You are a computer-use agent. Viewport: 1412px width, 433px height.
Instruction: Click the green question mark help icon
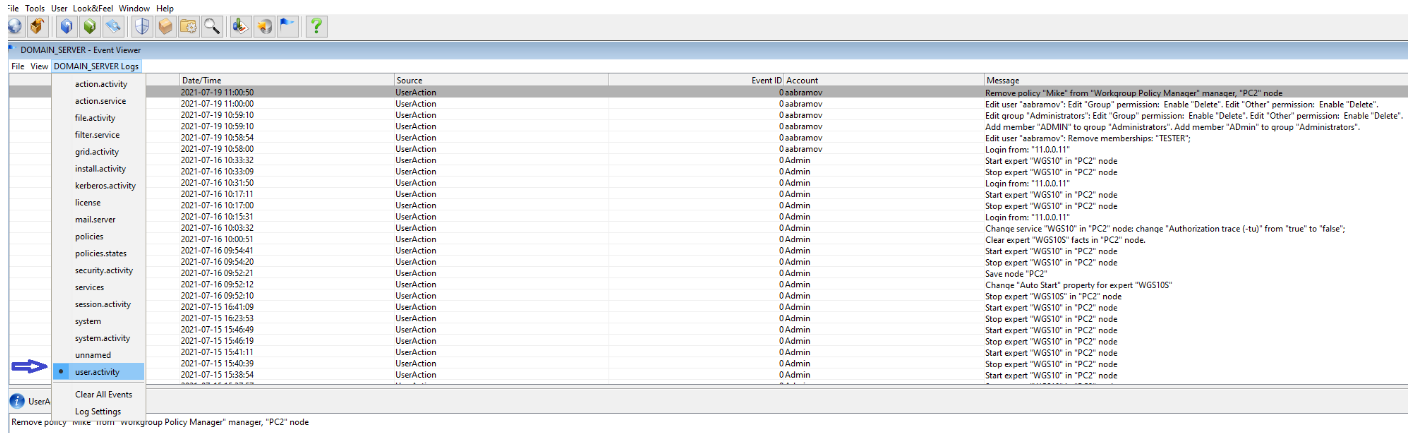[x=316, y=26]
